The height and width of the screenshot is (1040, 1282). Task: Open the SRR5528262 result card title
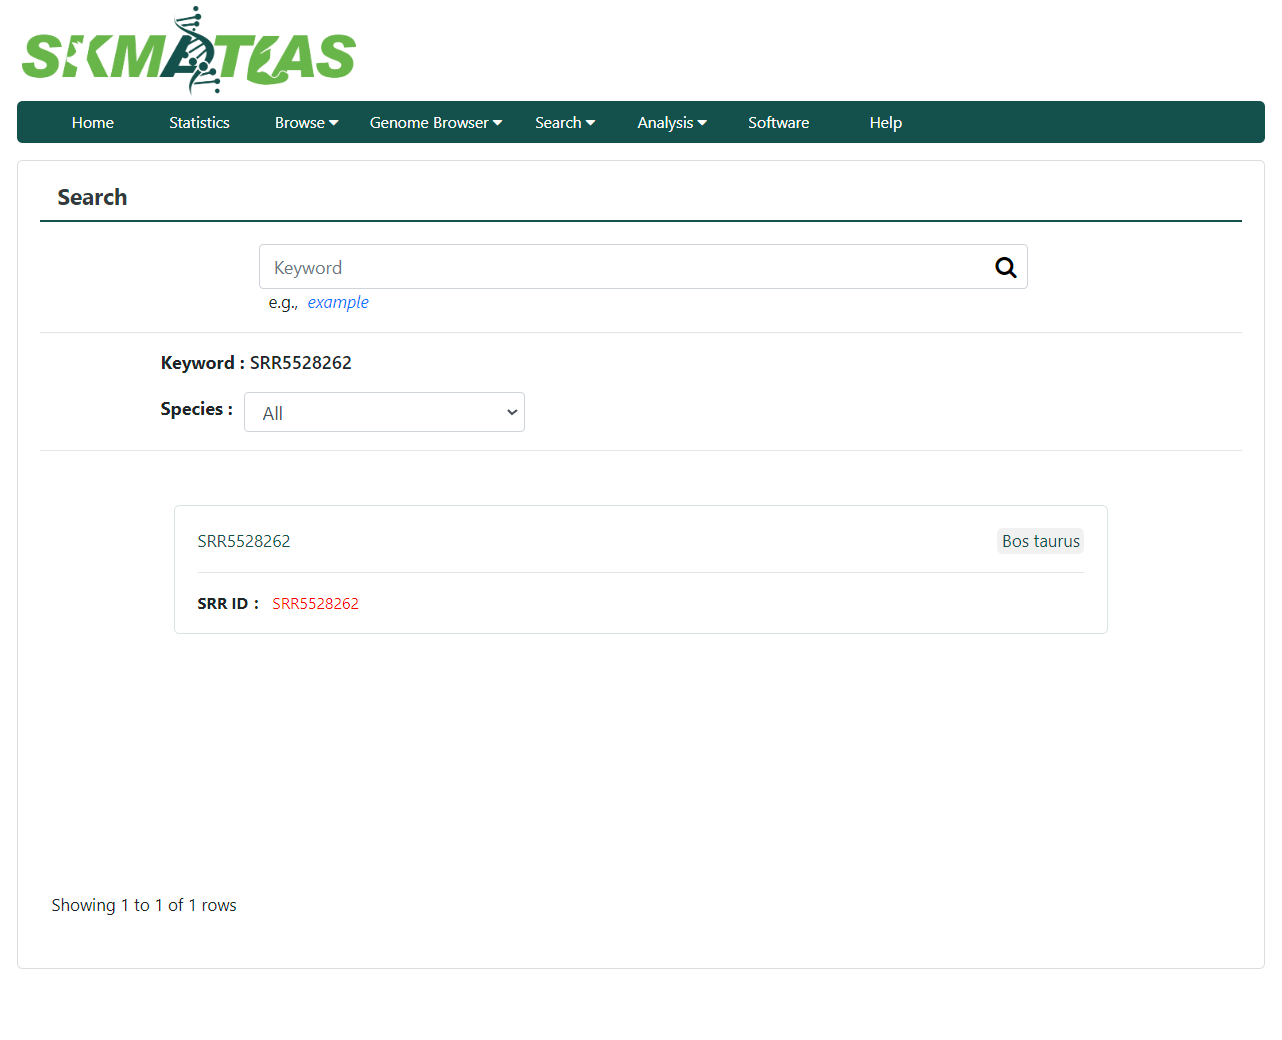coord(244,541)
